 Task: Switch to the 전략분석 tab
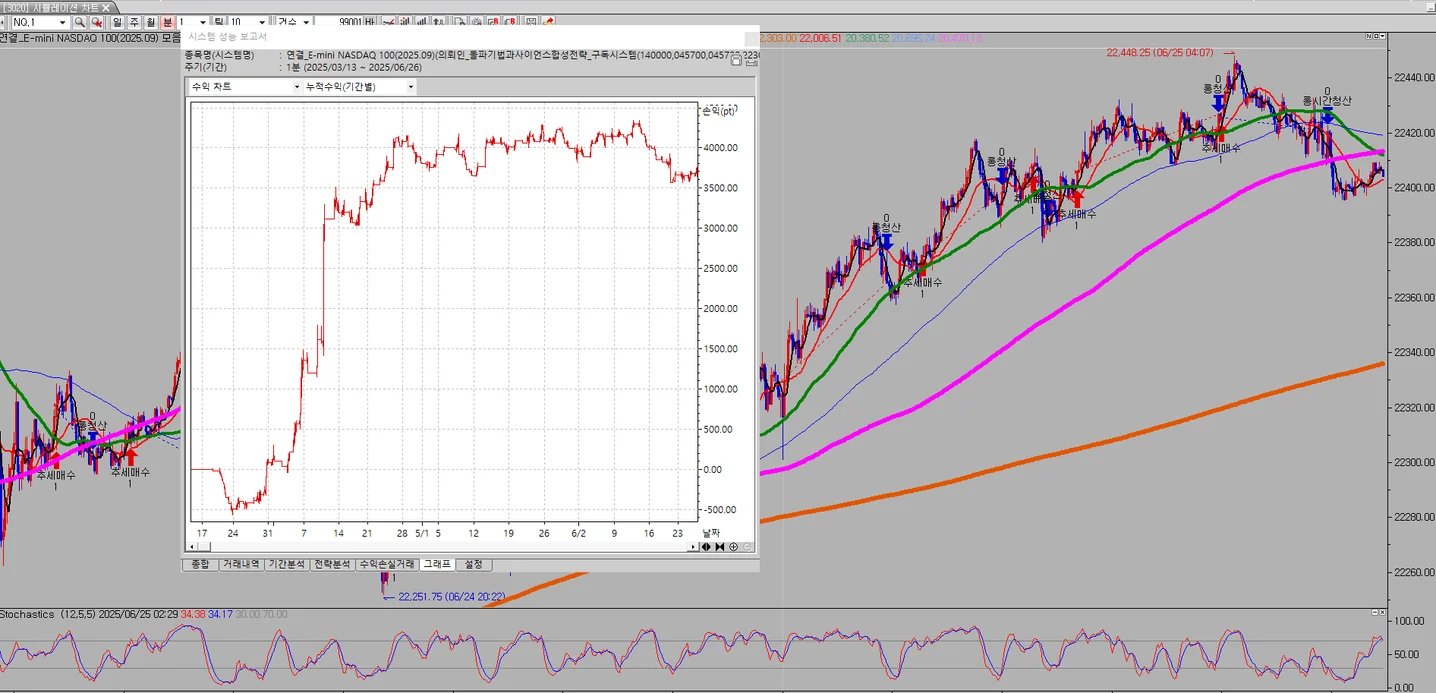[332, 564]
